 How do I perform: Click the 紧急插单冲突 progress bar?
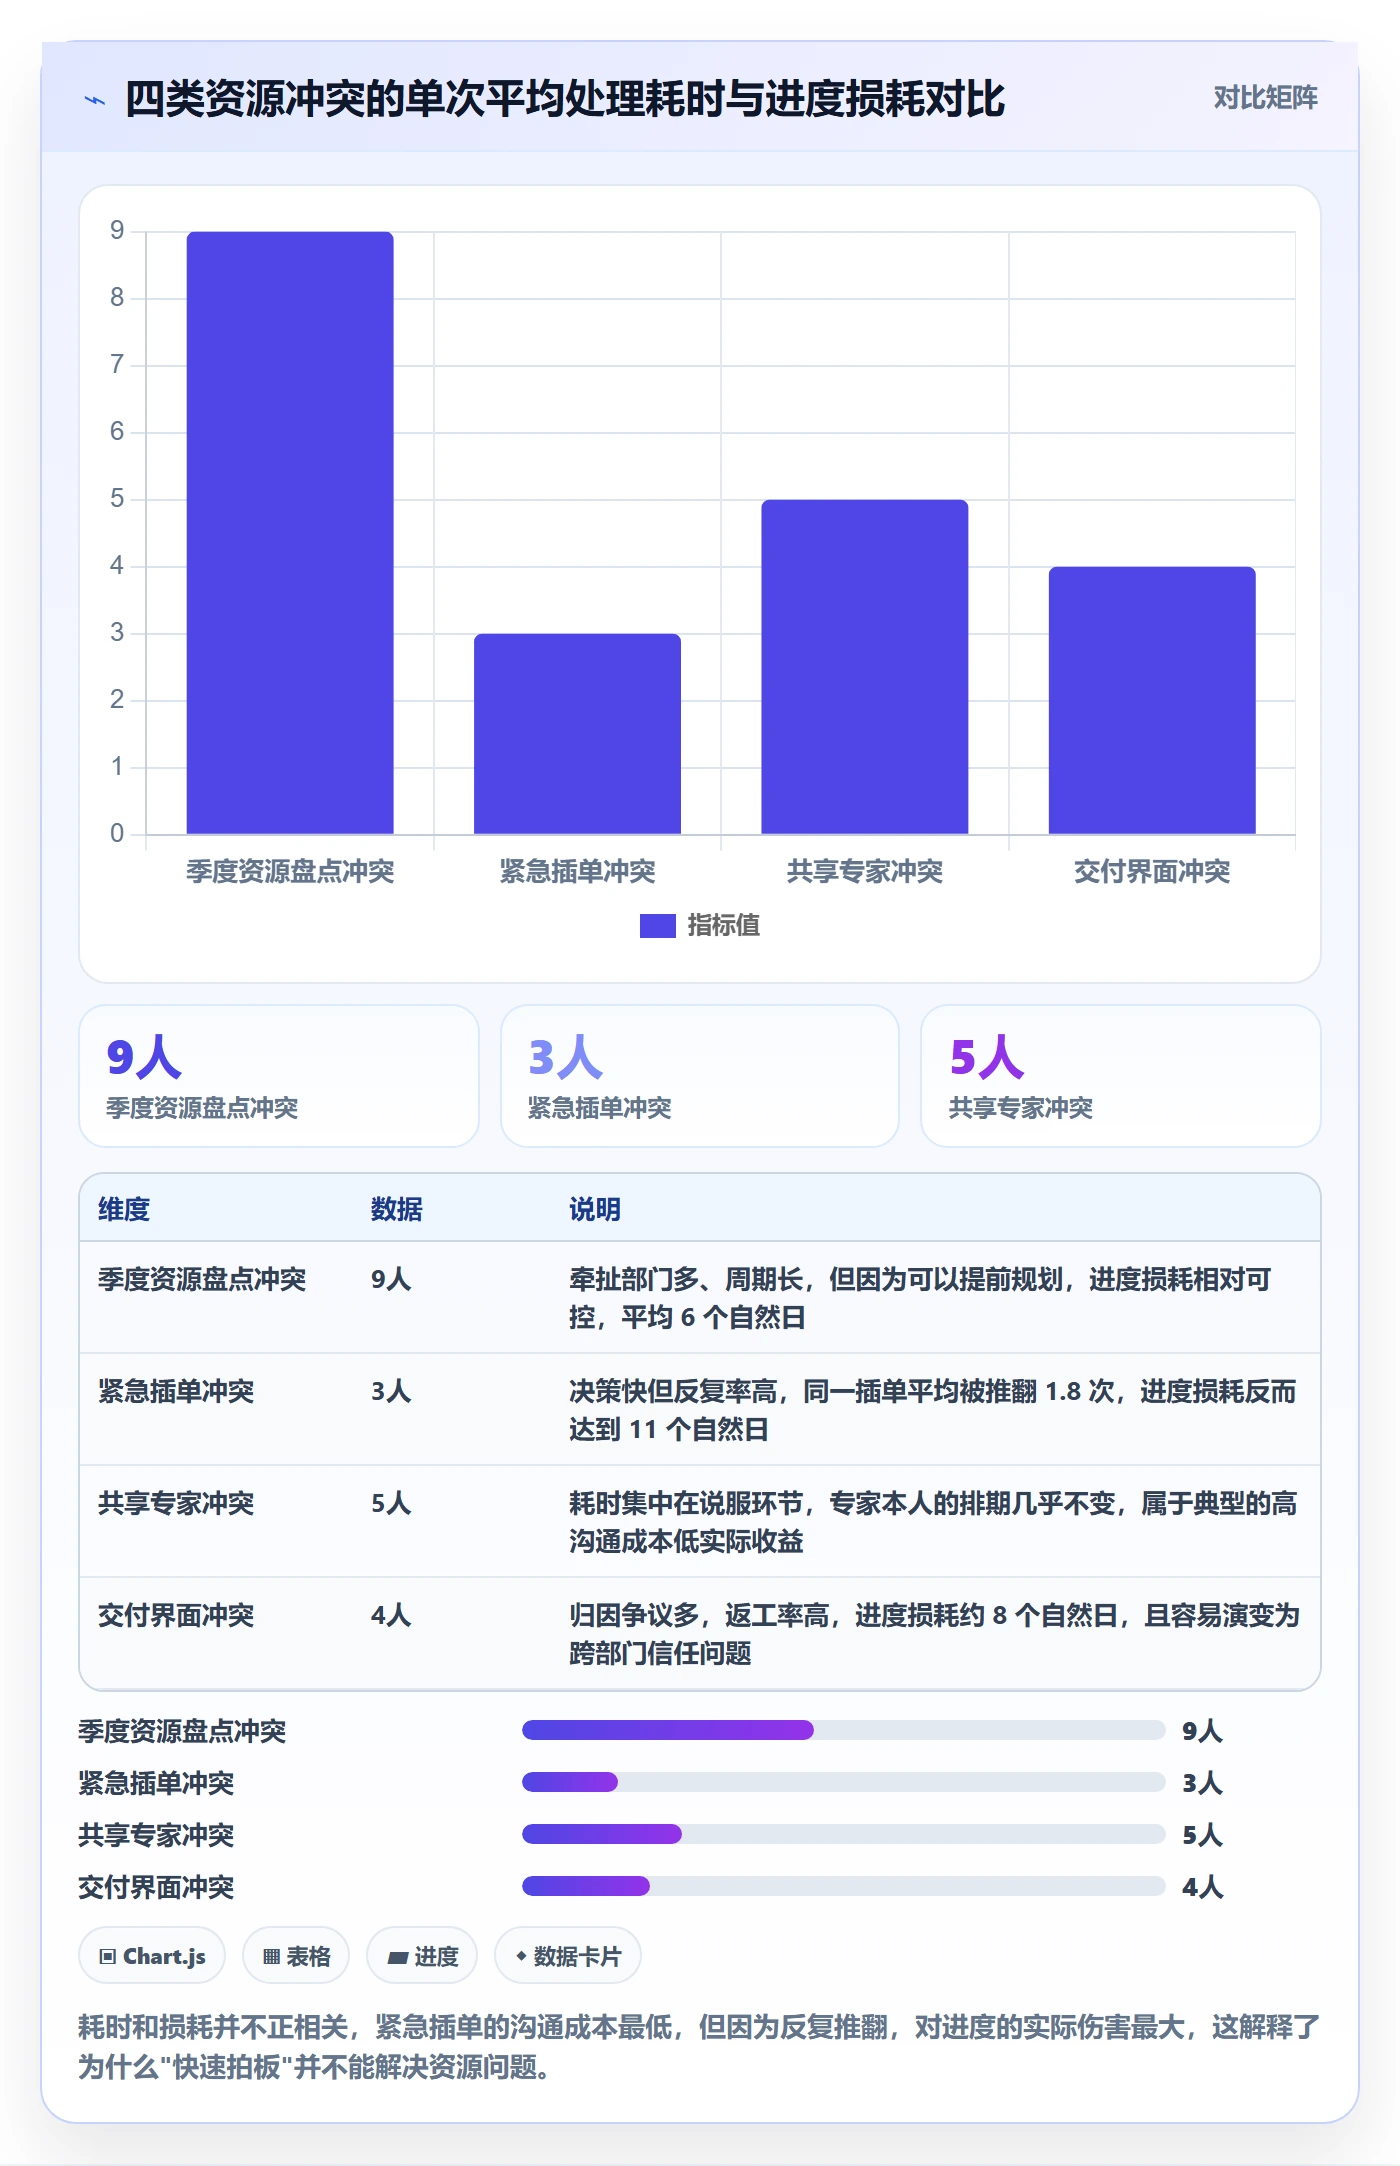(x=844, y=1782)
